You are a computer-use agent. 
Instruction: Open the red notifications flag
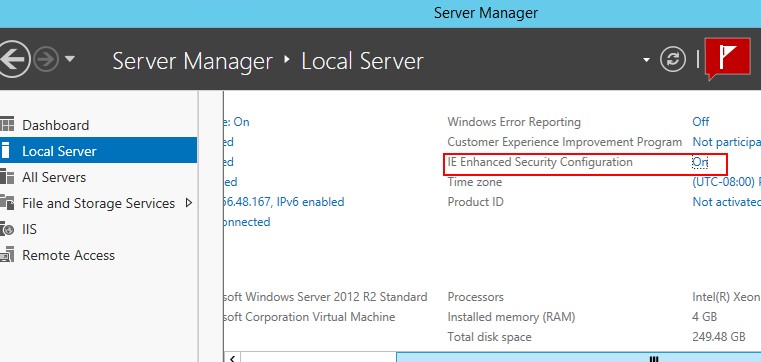[x=727, y=59]
